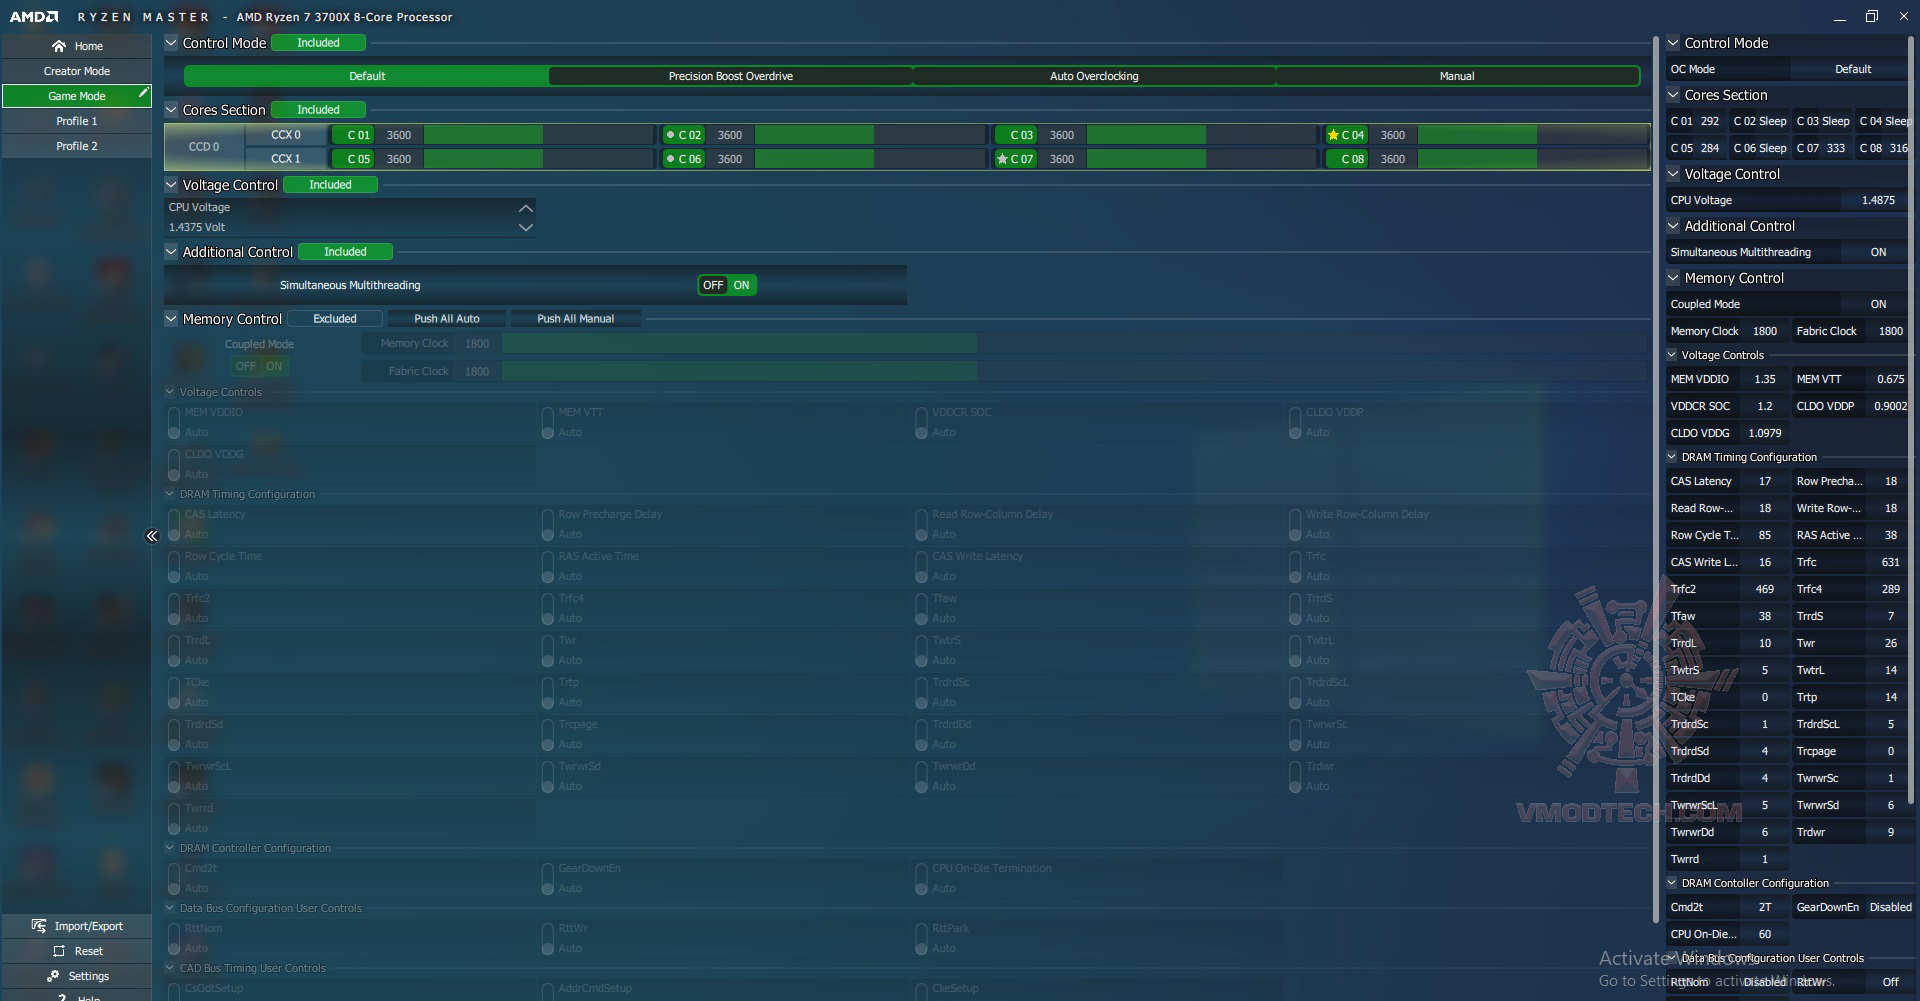Screen dimensions: 1920x1001
Task: Select the Precision Boost Overdrive tab
Action: [731, 76]
